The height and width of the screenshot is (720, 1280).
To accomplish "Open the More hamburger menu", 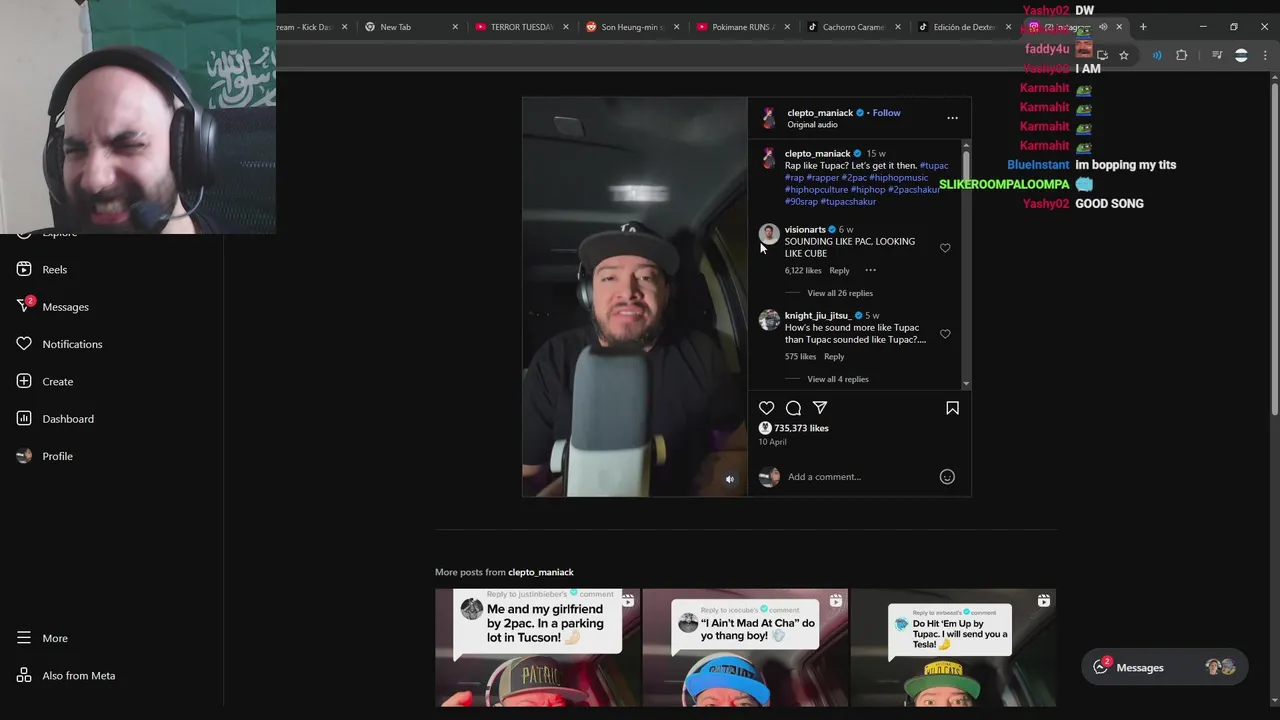I will (x=42, y=638).
